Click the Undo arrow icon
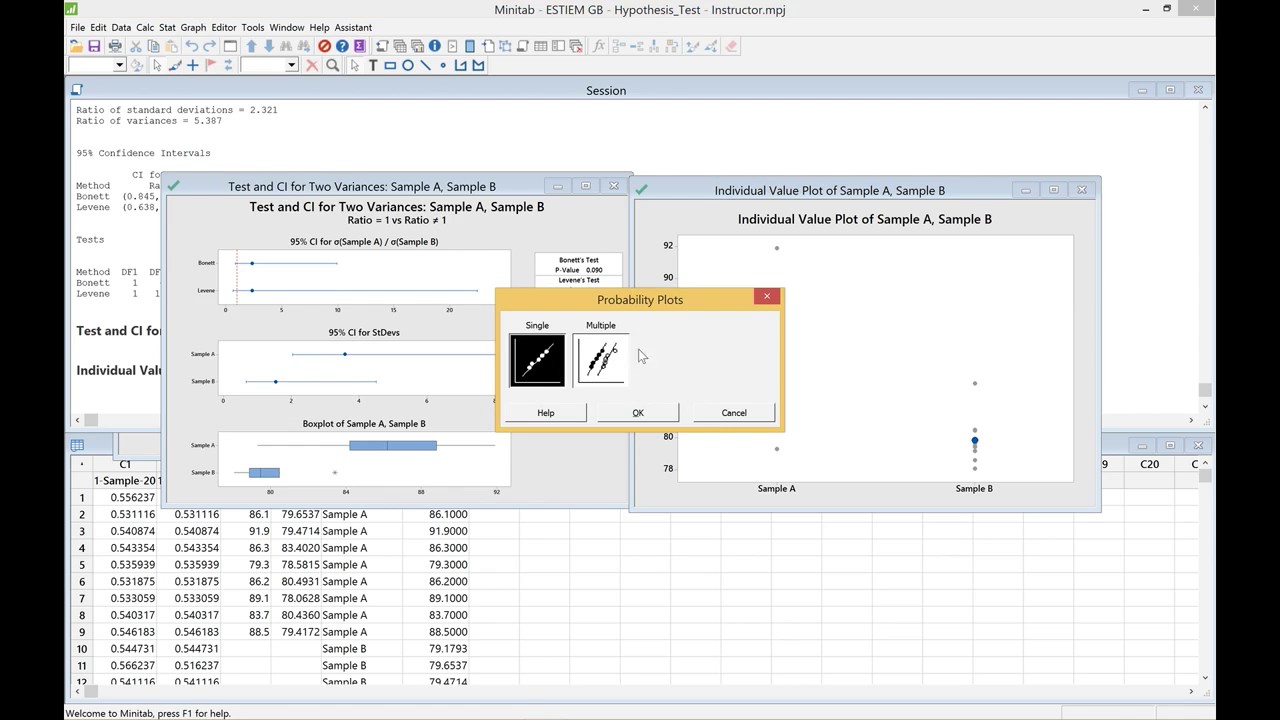 click(x=191, y=46)
